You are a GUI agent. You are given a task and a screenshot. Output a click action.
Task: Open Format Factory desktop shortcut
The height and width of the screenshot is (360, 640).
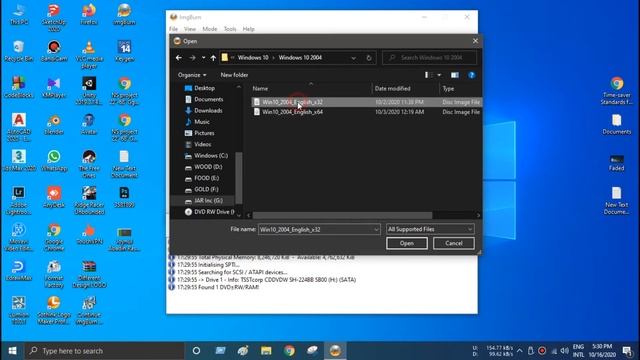(x=54, y=273)
